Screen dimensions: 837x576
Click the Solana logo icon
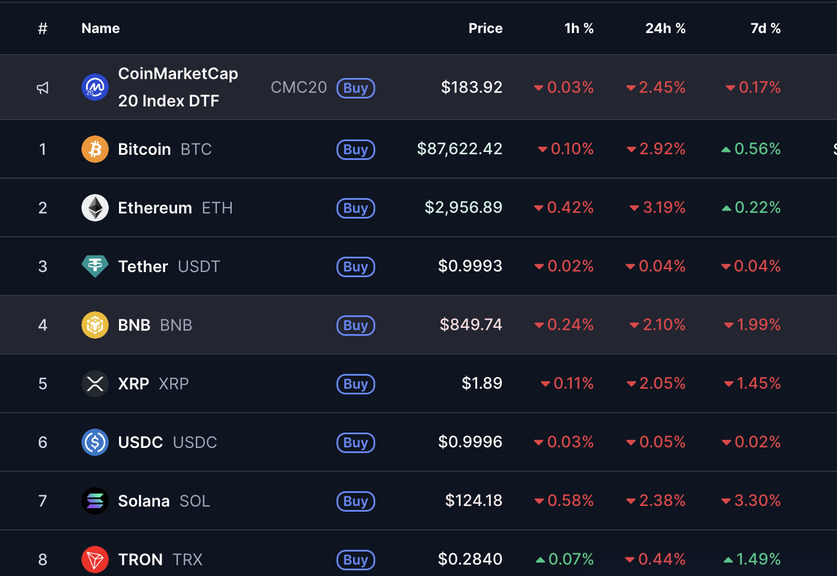coord(95,501)
